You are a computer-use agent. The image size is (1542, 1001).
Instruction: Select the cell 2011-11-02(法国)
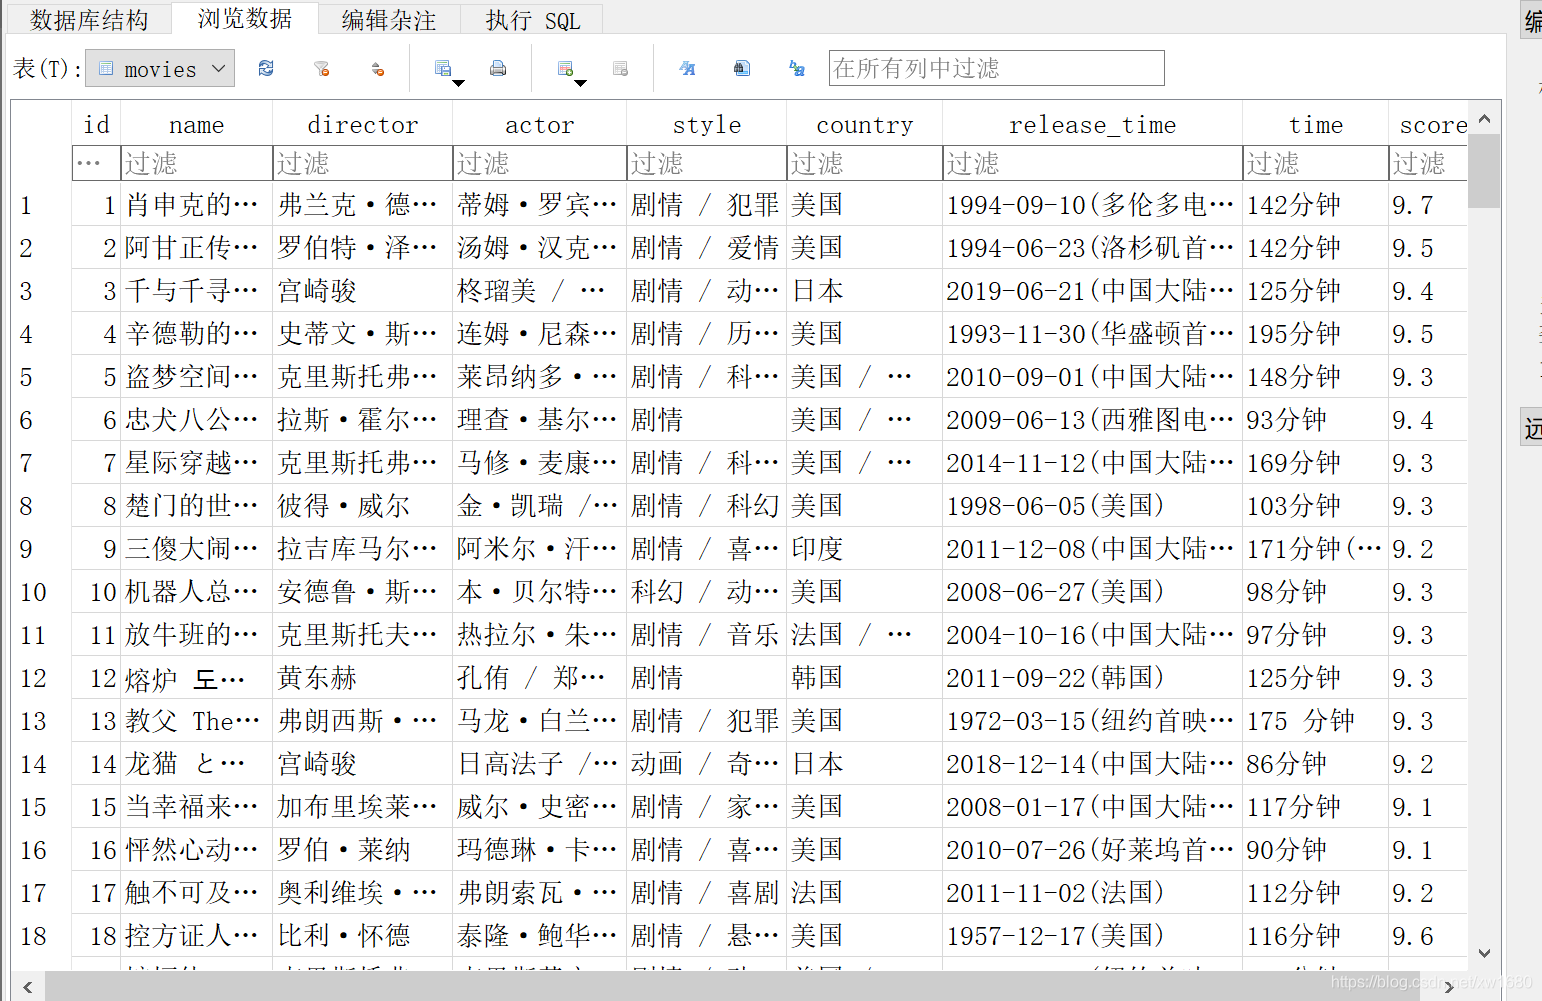pos(1092,893)
